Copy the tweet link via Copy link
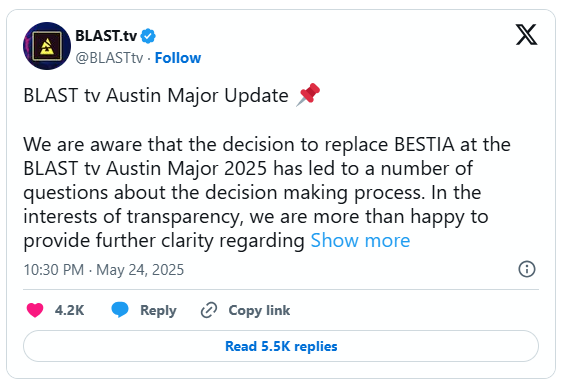Viewport: 562px width, 388px height. [259, 310]
